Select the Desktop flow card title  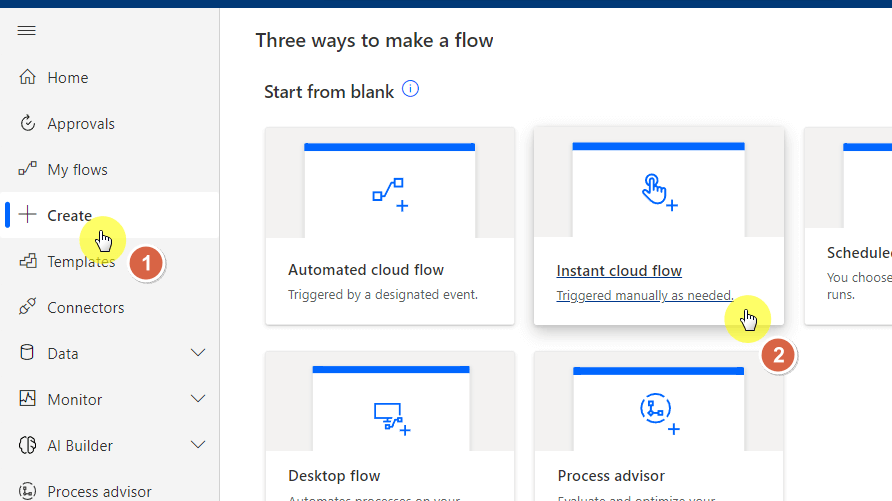334,475
